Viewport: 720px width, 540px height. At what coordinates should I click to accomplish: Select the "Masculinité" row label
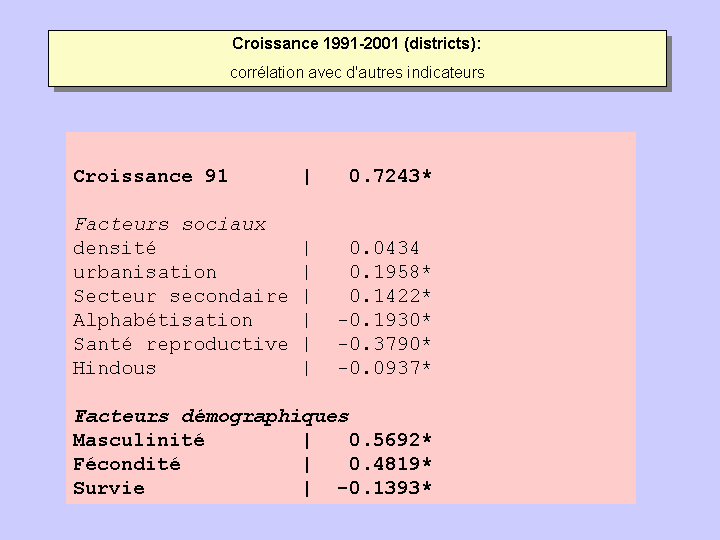(x=138, y=441)
